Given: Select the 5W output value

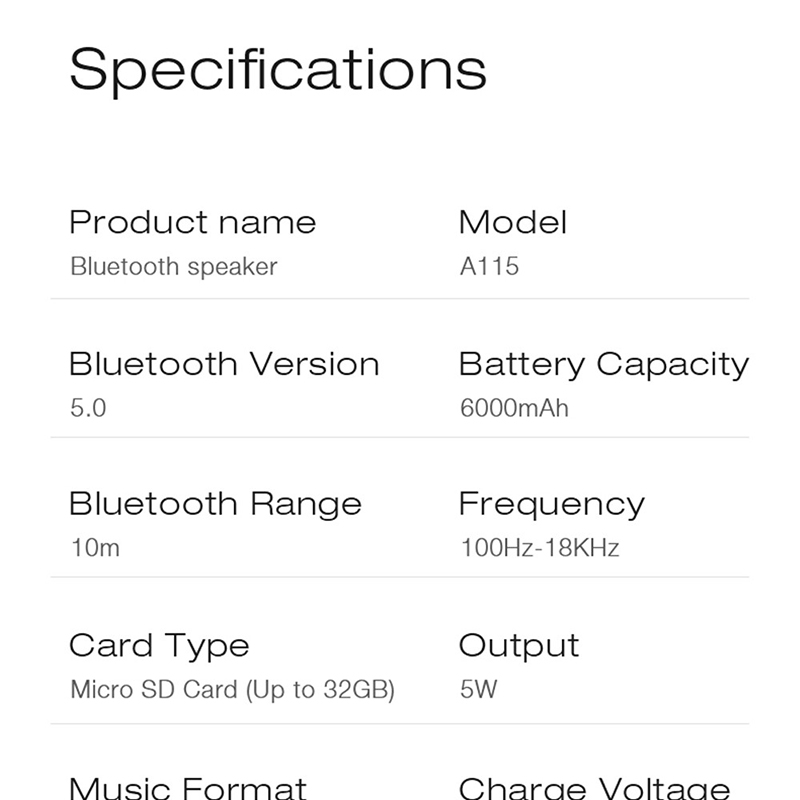Looking at the screenshot, I should click(479, 690).
